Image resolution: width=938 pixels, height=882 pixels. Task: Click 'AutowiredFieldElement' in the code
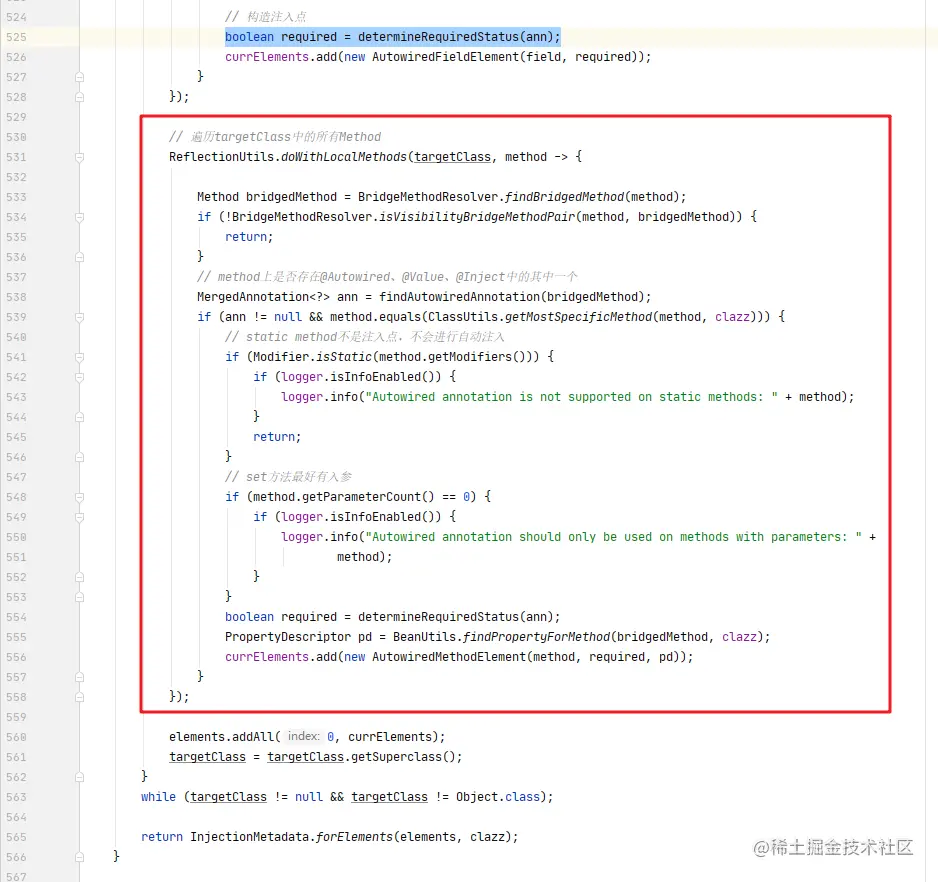(x=446, y=57)
